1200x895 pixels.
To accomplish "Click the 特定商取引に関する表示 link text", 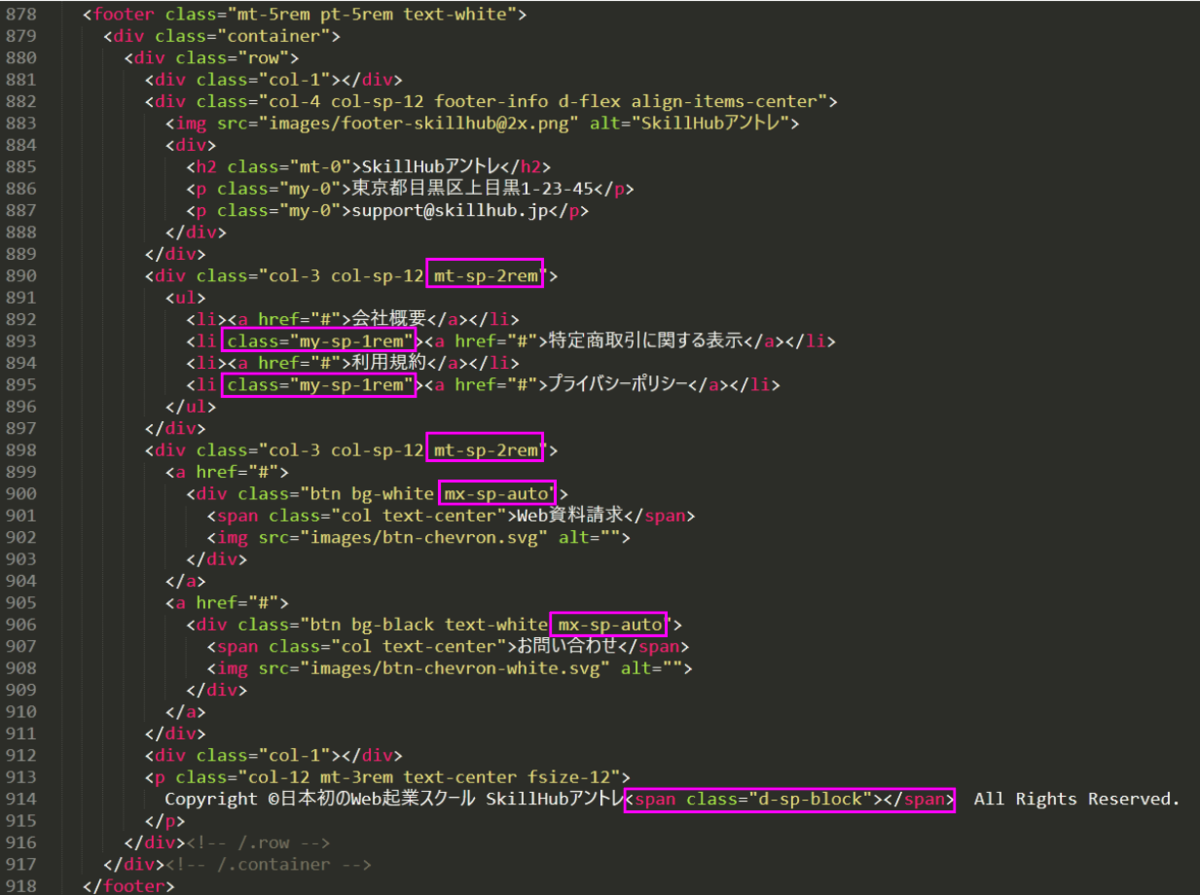I will [645, 342].
